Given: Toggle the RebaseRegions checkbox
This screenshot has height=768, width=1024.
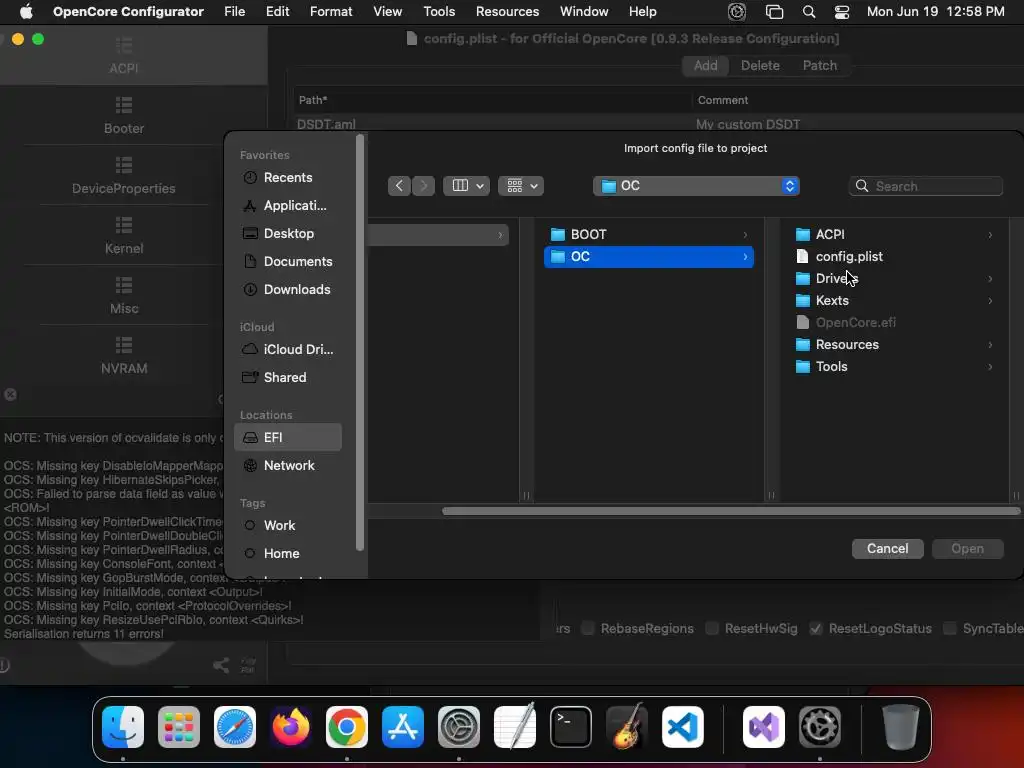Looking at the screenshot, I should [x=588, y=628].
